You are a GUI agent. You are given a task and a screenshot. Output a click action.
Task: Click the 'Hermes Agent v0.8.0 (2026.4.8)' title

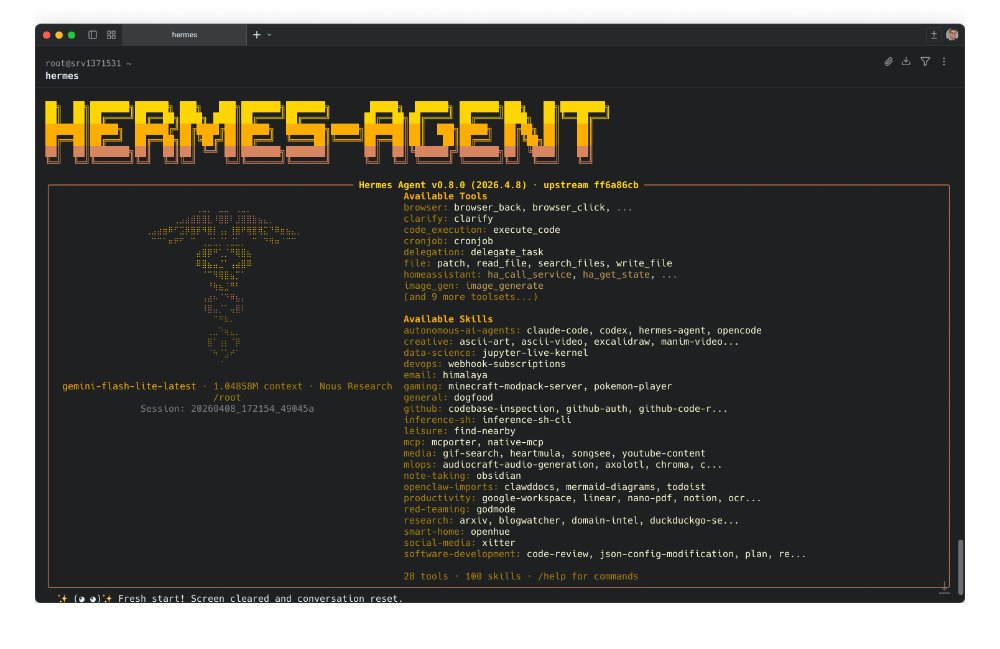(443, 185)
